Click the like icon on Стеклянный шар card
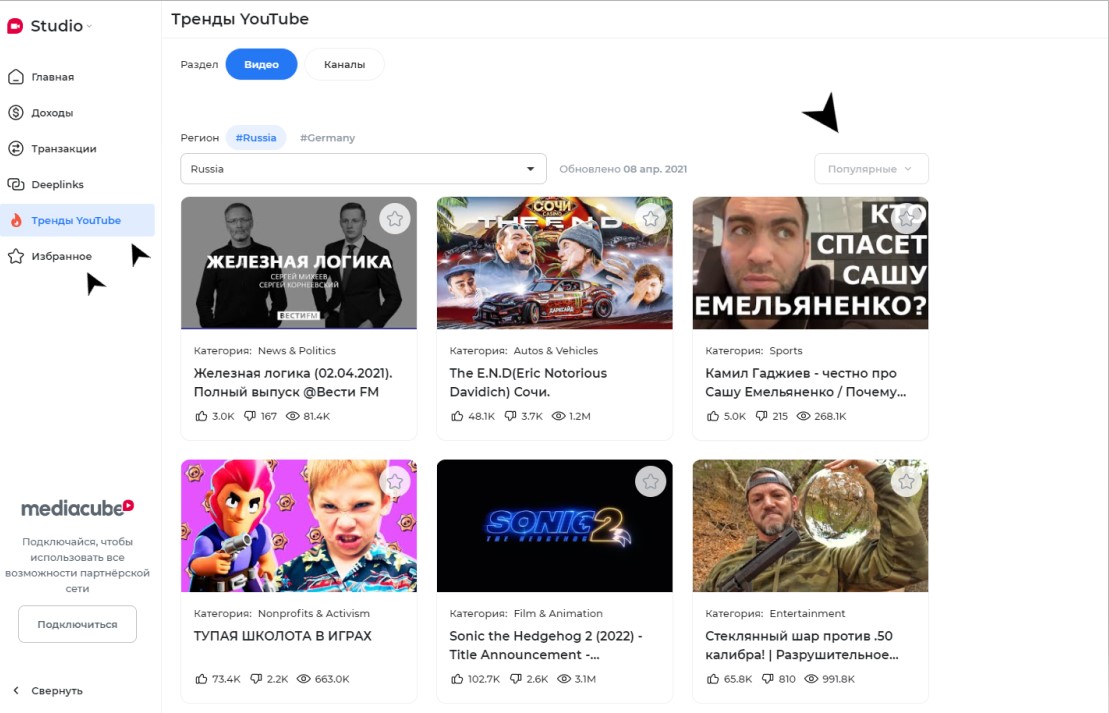1109x713 pixels. (x=713, y=679)
